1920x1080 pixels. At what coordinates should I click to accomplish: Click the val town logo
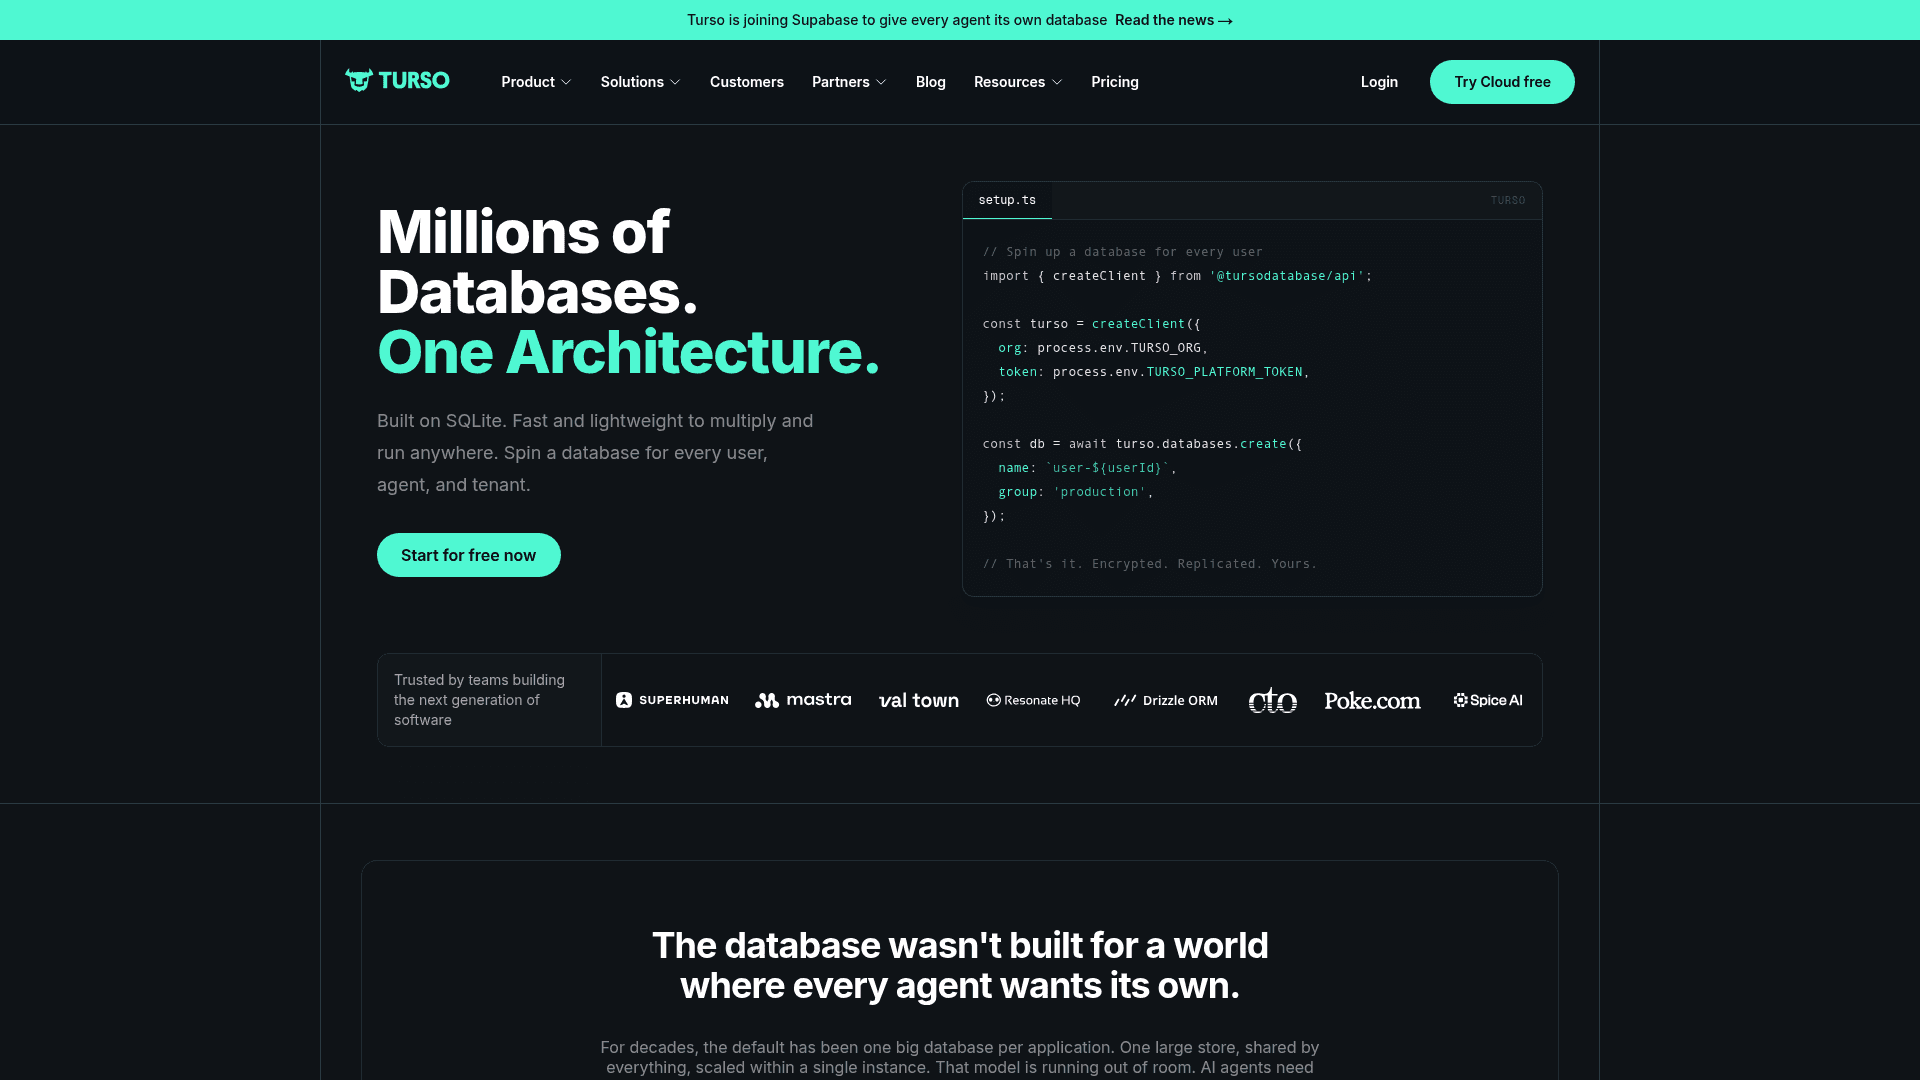[919, 700]
